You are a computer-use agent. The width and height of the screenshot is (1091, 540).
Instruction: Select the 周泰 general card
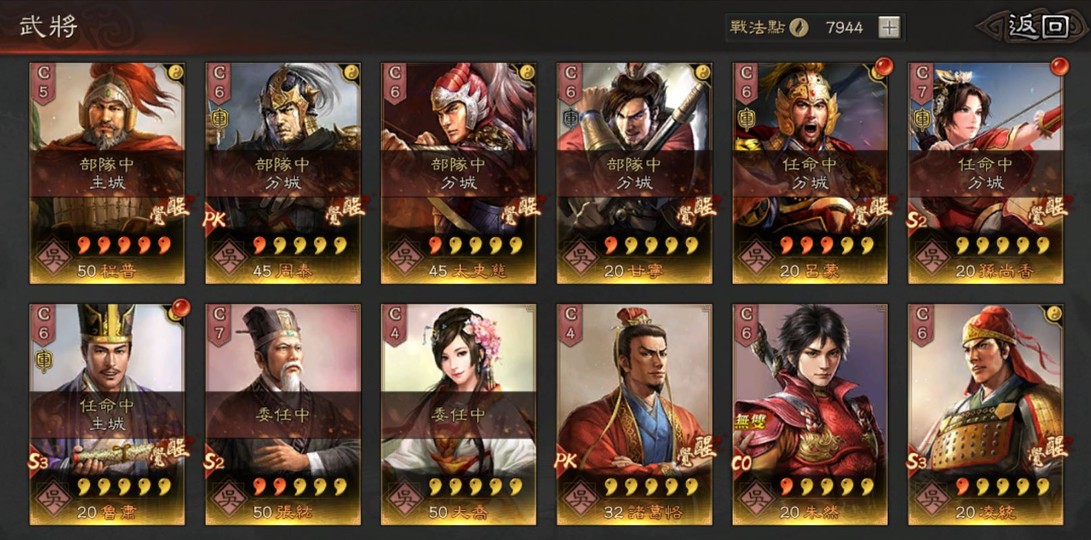tap(283, 173)
